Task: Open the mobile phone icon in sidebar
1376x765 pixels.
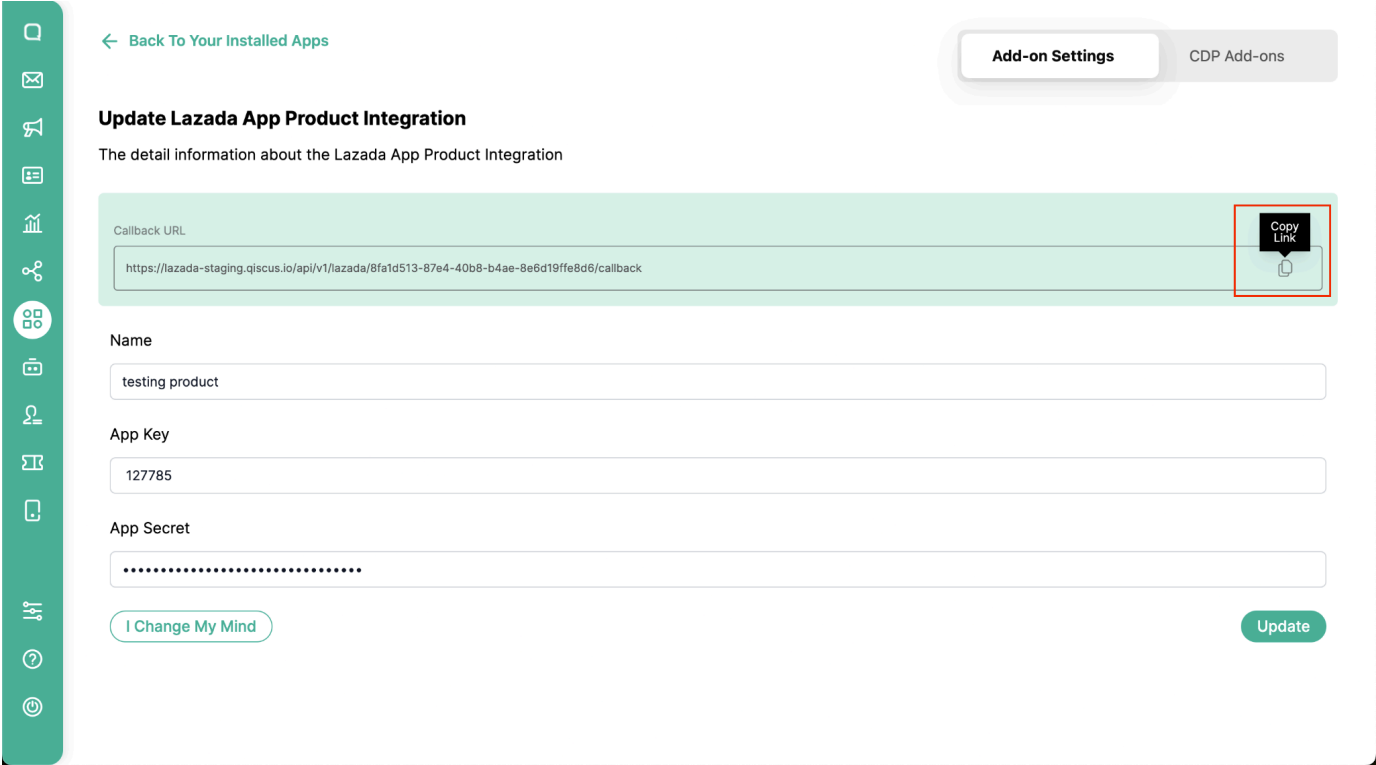Action: pos(32,510)
